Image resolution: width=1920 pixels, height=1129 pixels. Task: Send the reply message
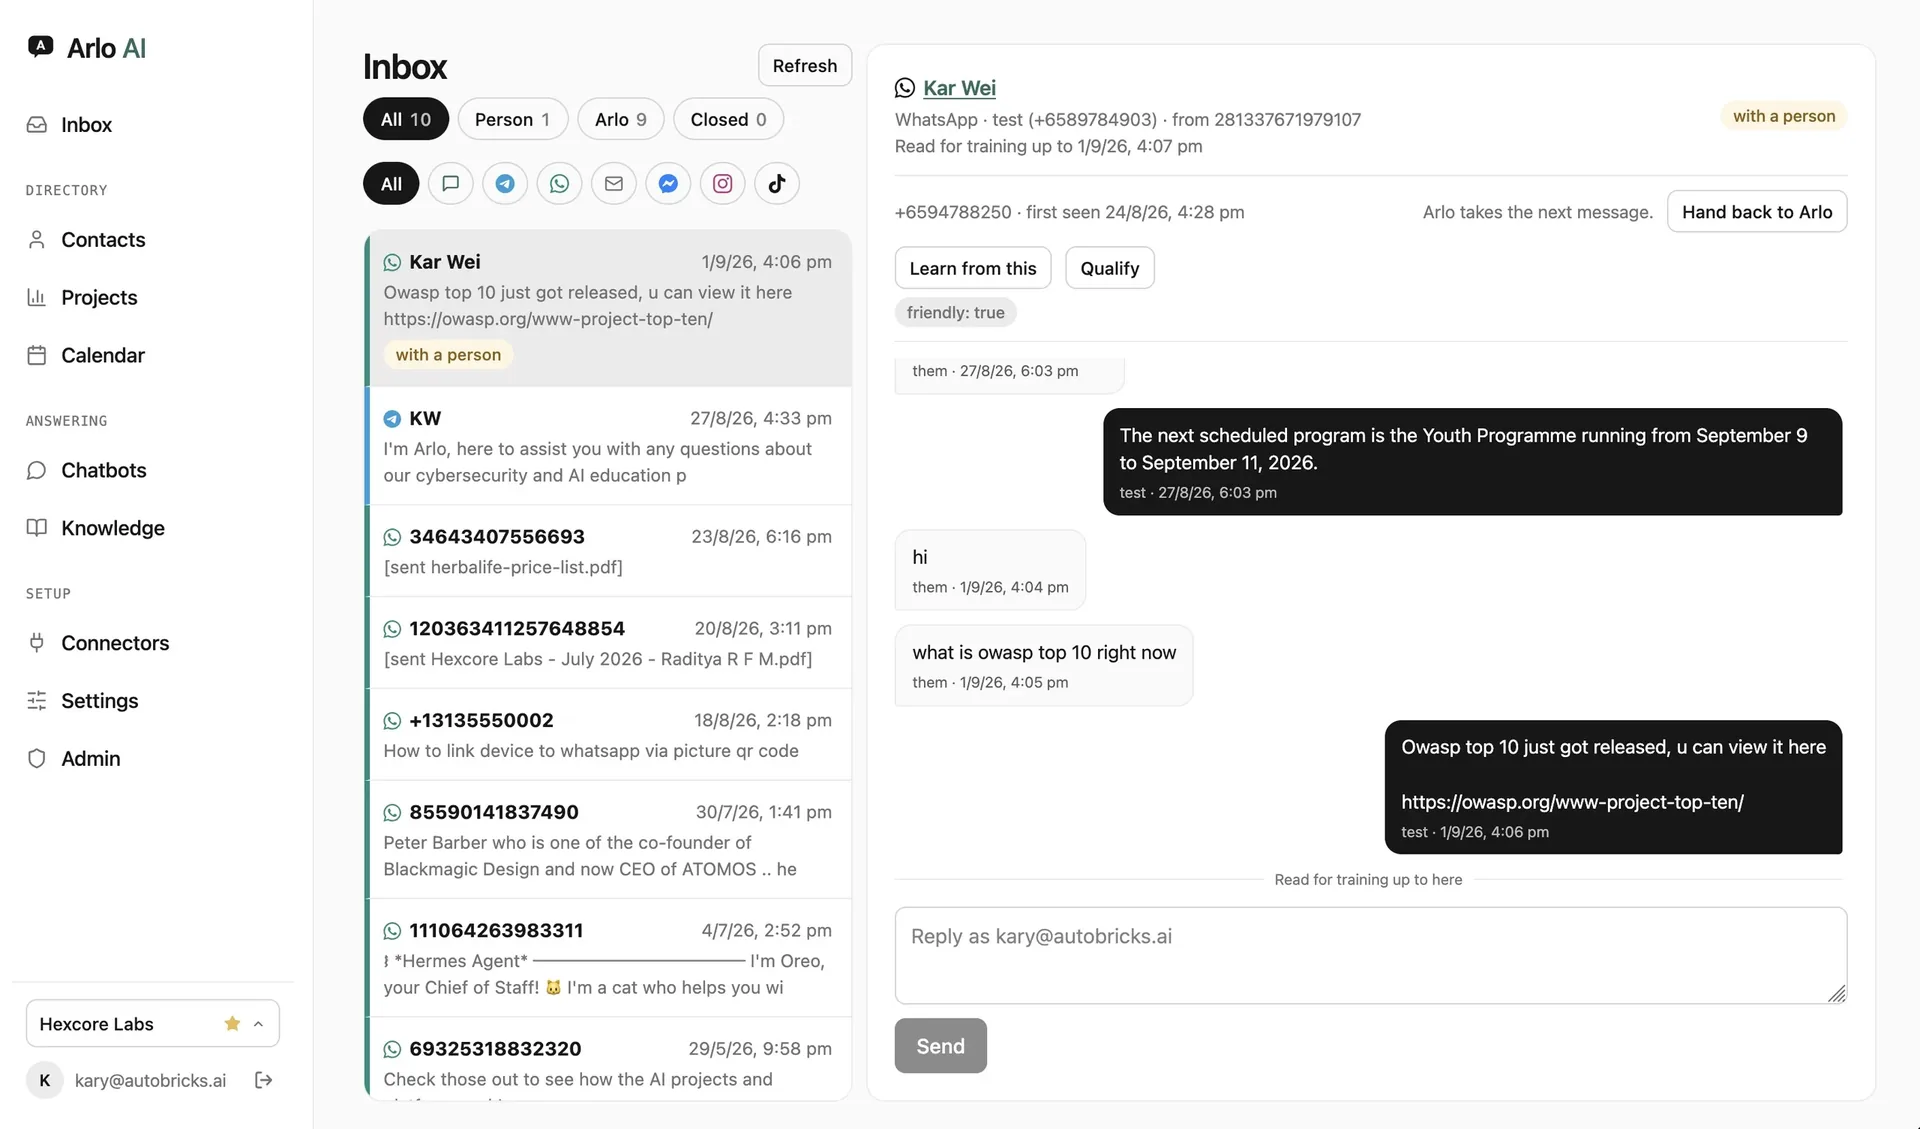(x=940, y=1046)
